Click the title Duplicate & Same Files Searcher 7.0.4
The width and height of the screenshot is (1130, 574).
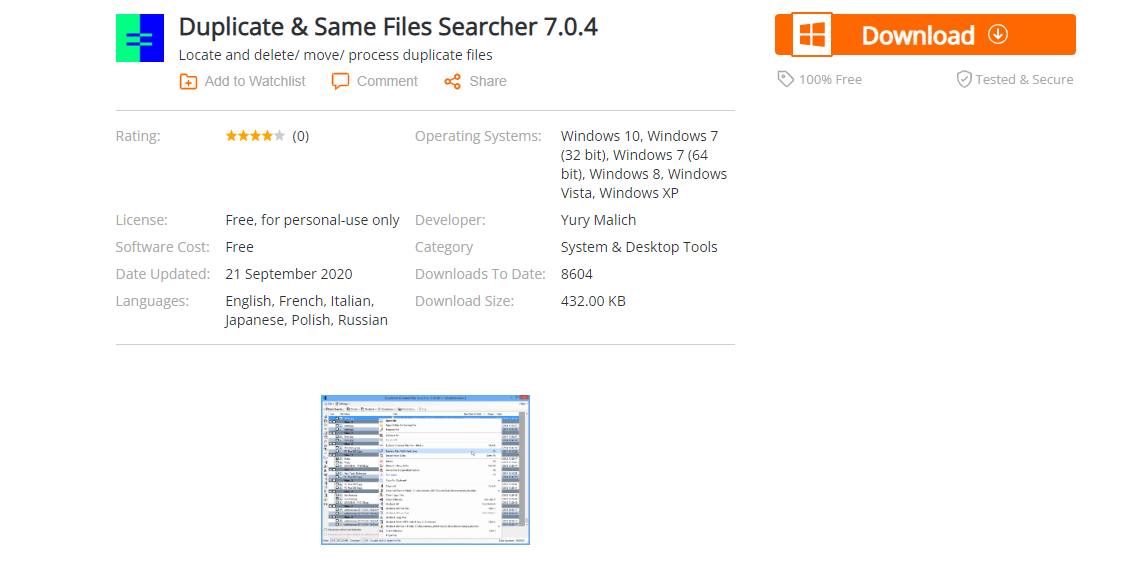tap(388, 27)
